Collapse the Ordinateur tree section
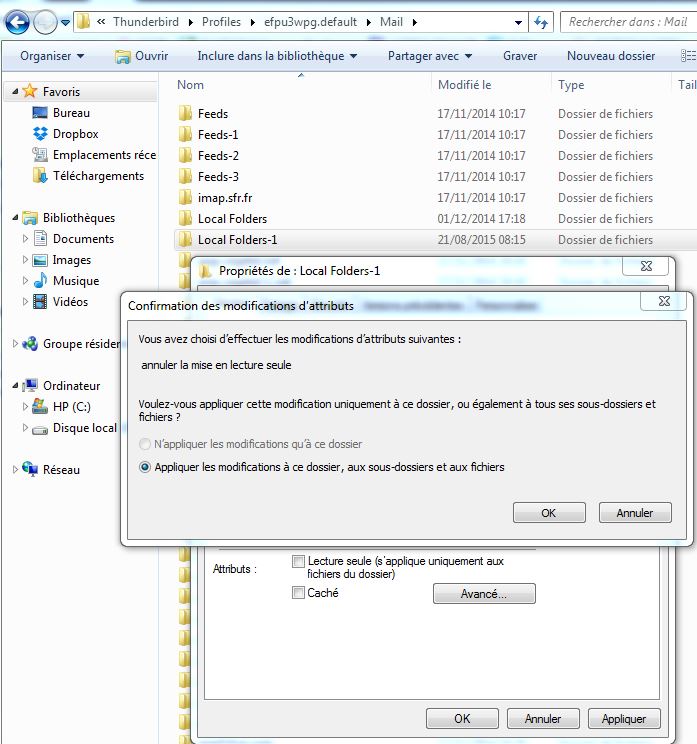The height and width of the screenshot is (744, 697). pos(16,386)
